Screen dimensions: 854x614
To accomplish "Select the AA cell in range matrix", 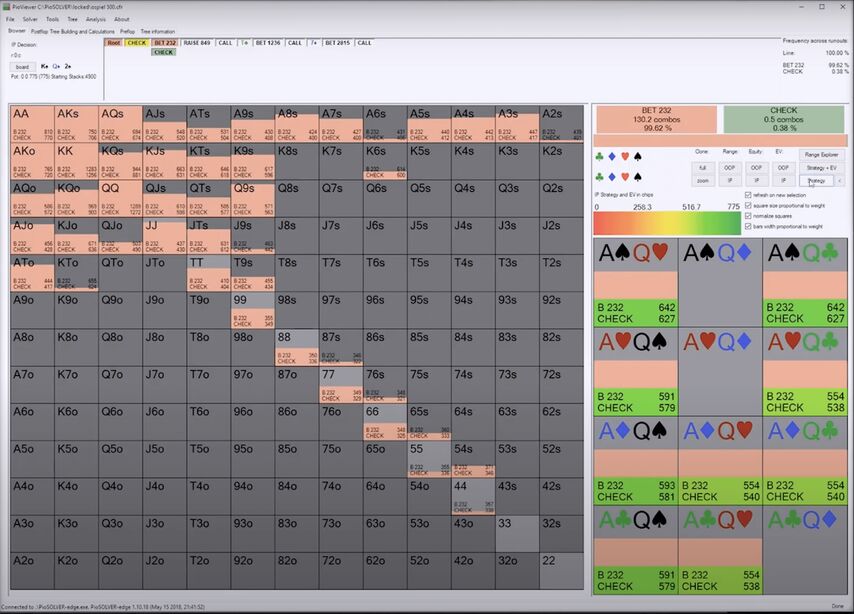I will (x=32, y=124).
